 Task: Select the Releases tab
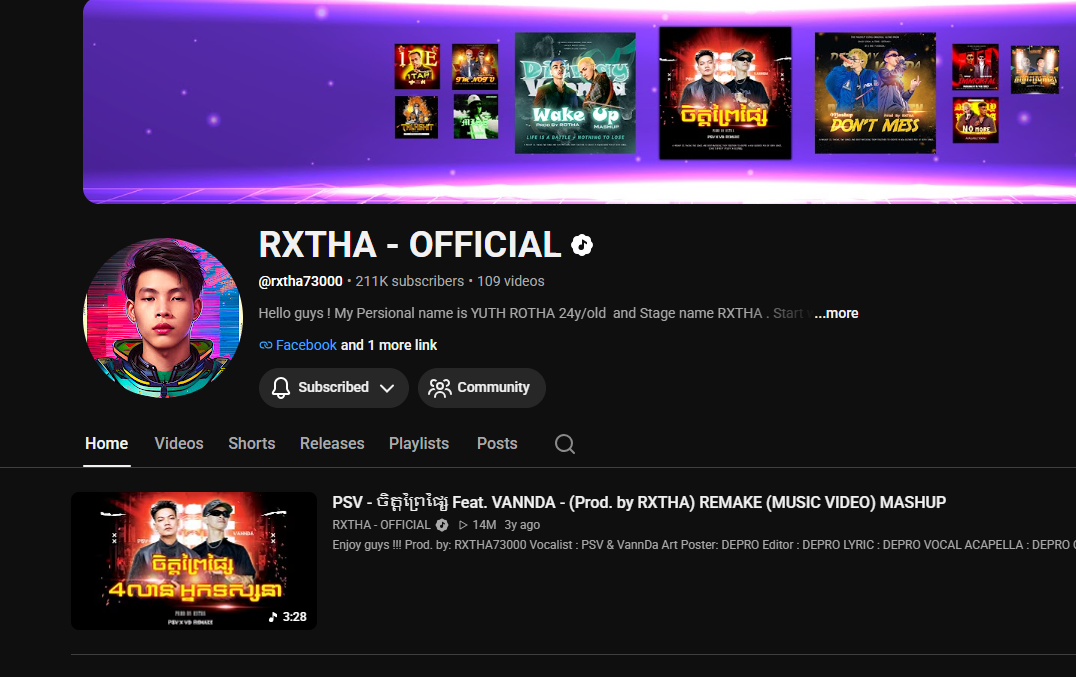[x=332, y=444]
